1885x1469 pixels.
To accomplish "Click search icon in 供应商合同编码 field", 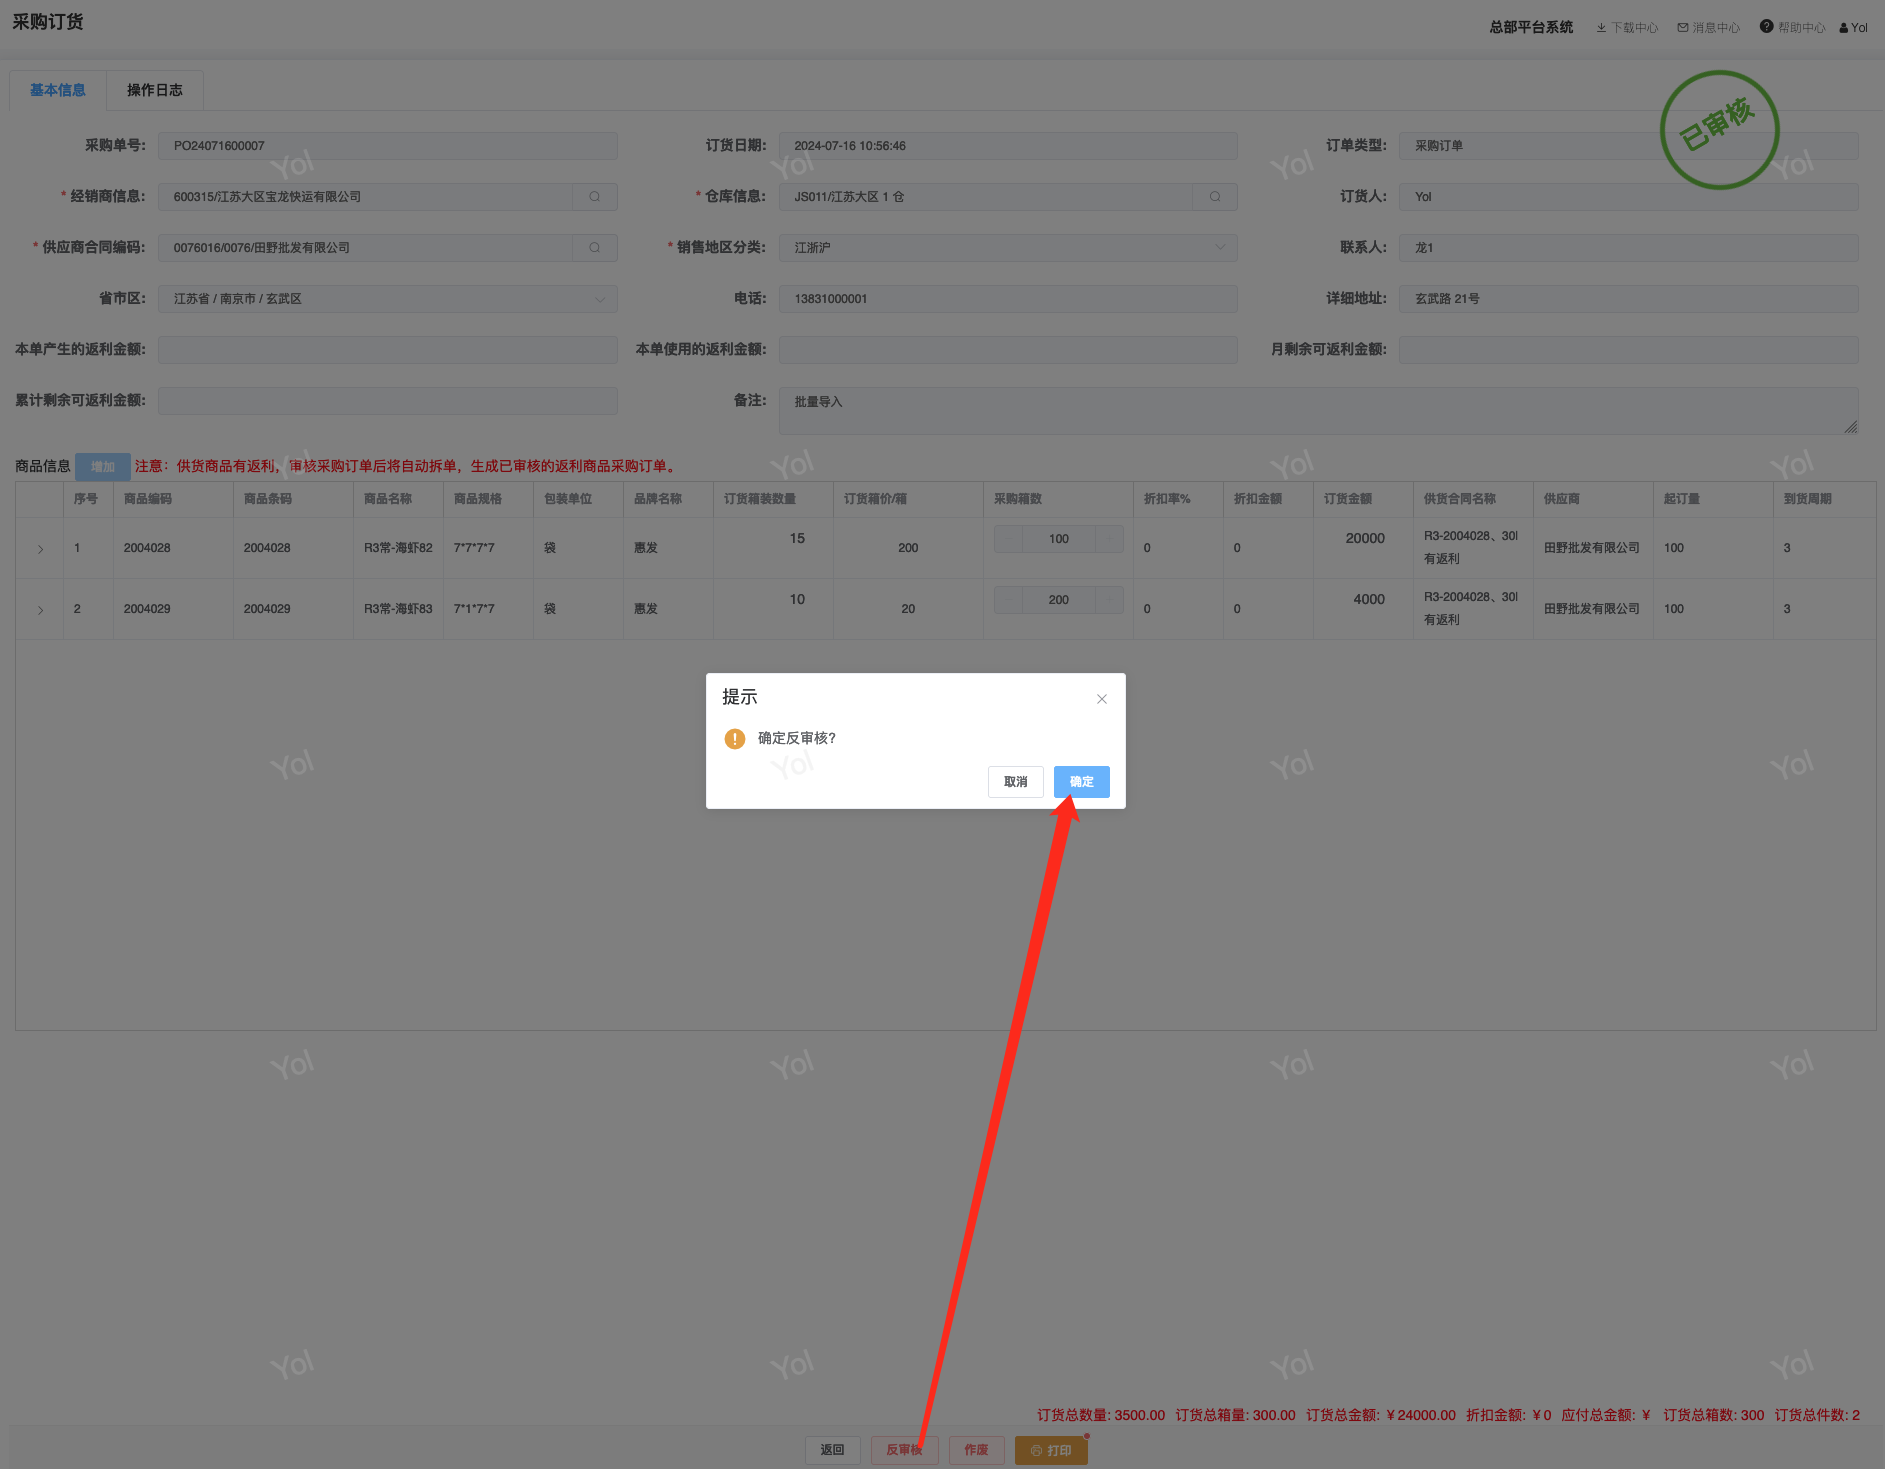I will tap(595, 248).
